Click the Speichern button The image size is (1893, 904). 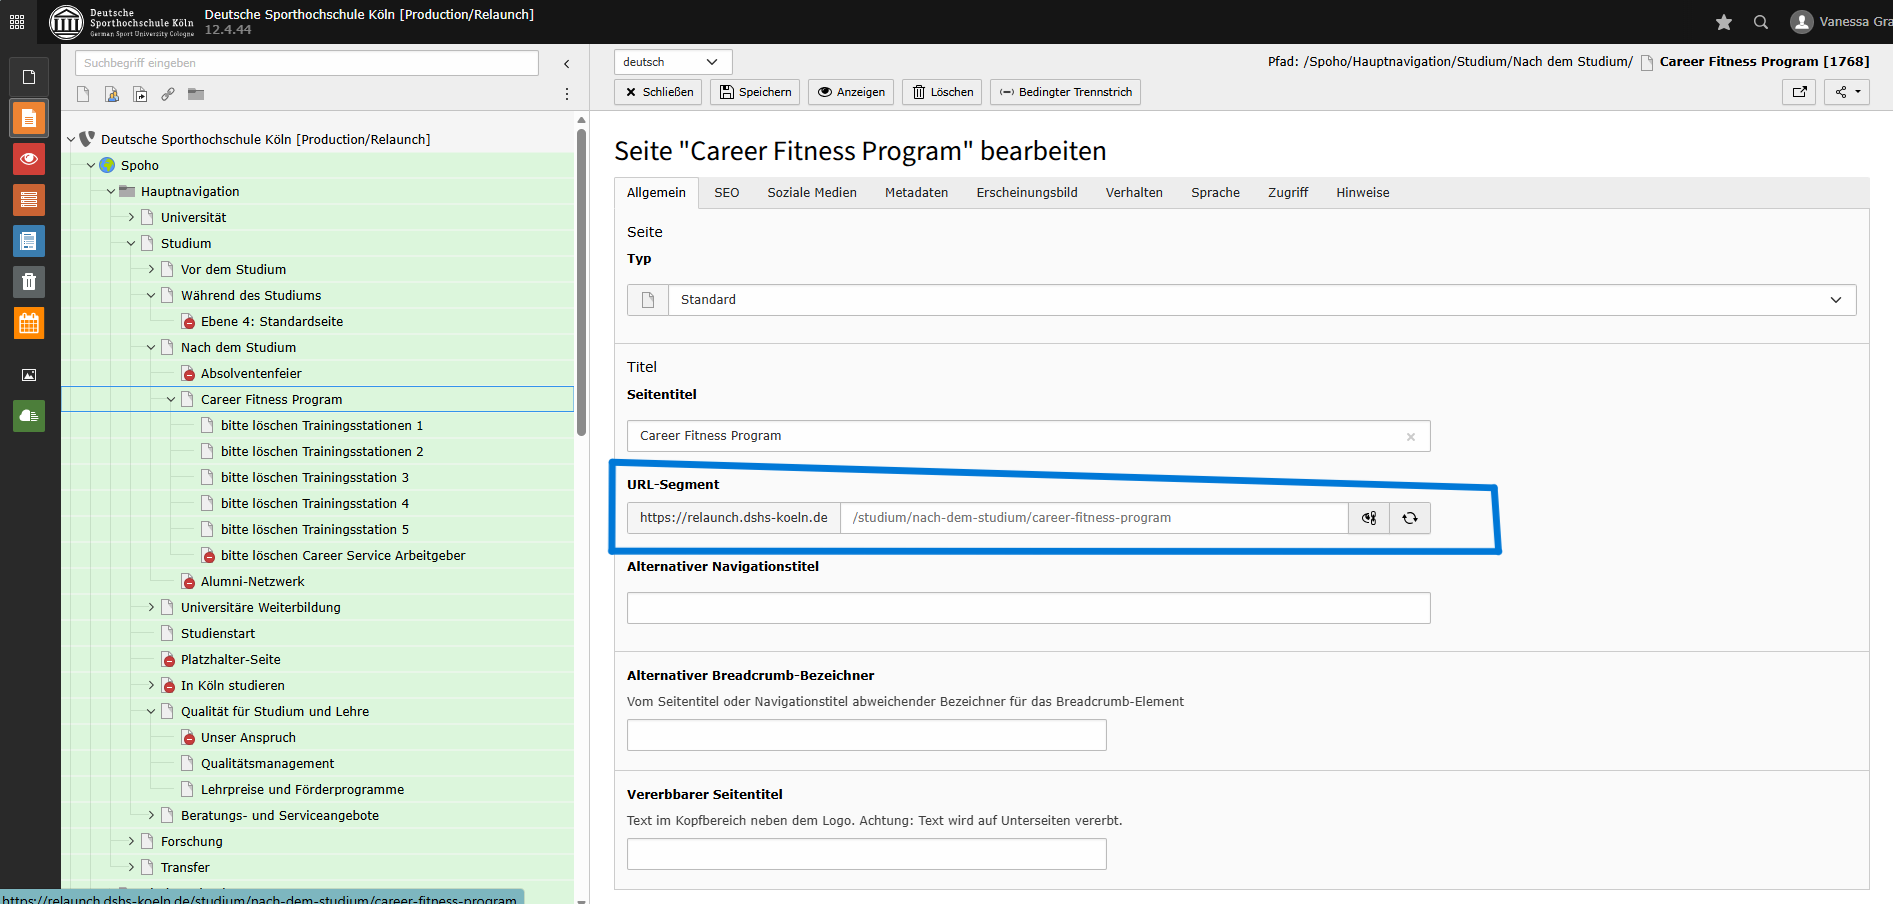[756, 92]
